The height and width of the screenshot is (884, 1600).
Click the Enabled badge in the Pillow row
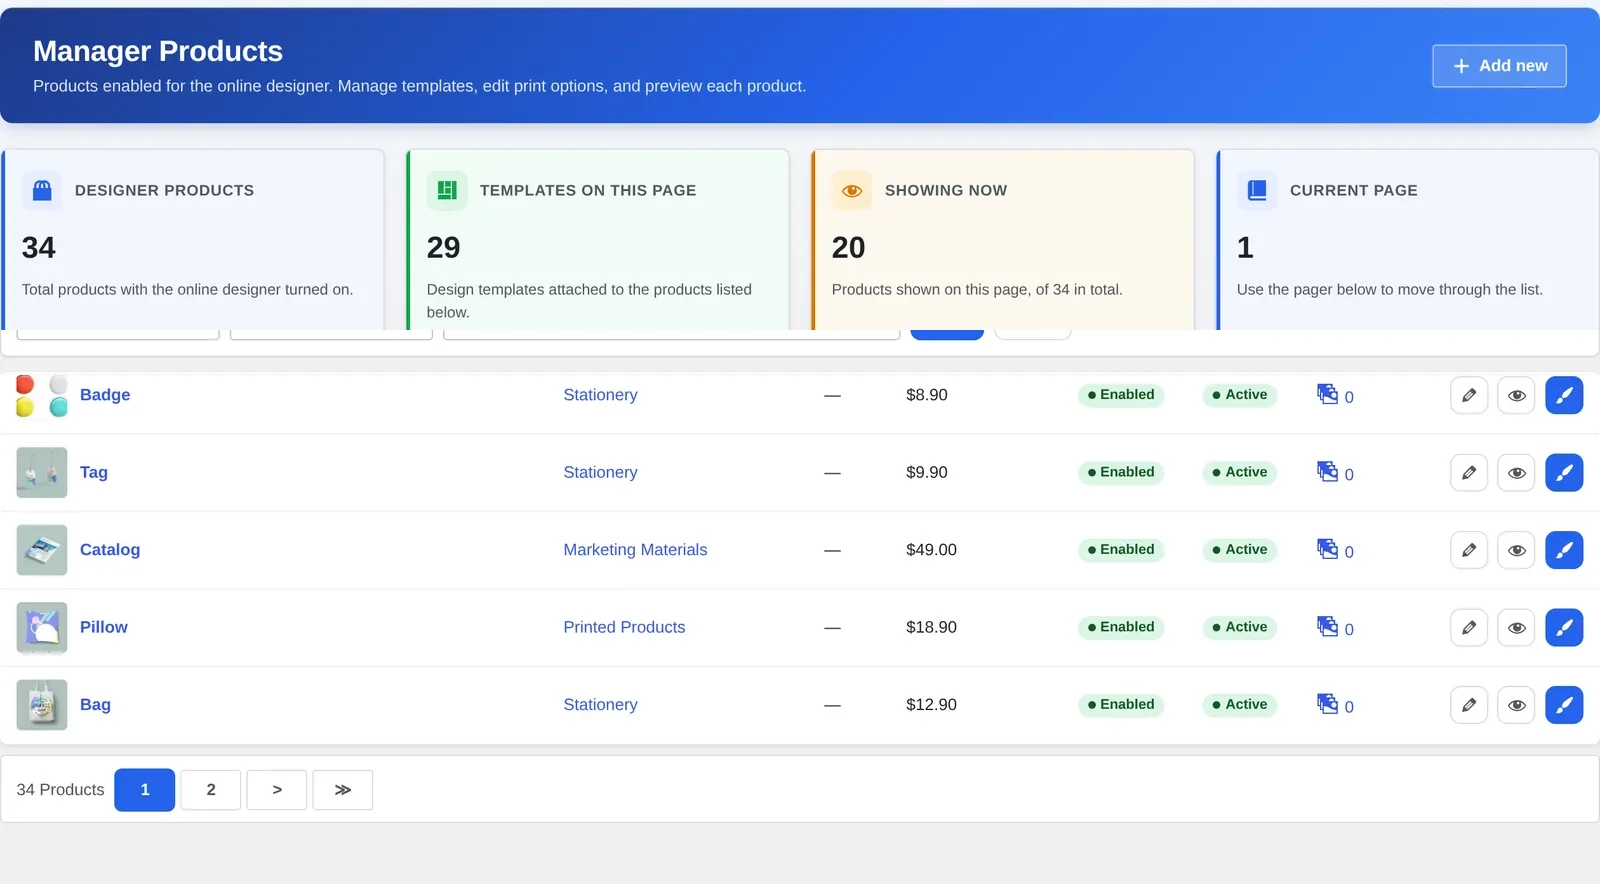1121,627
